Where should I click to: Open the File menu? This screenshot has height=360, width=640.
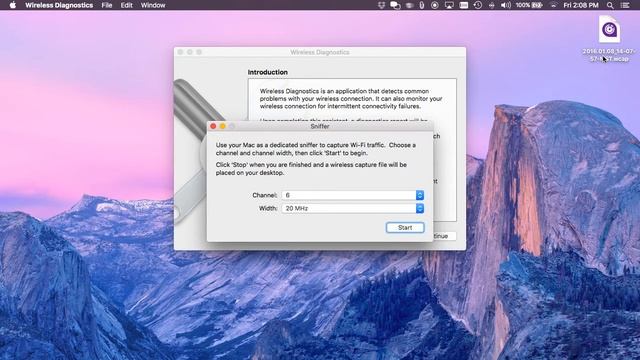[x=107, y=5]
